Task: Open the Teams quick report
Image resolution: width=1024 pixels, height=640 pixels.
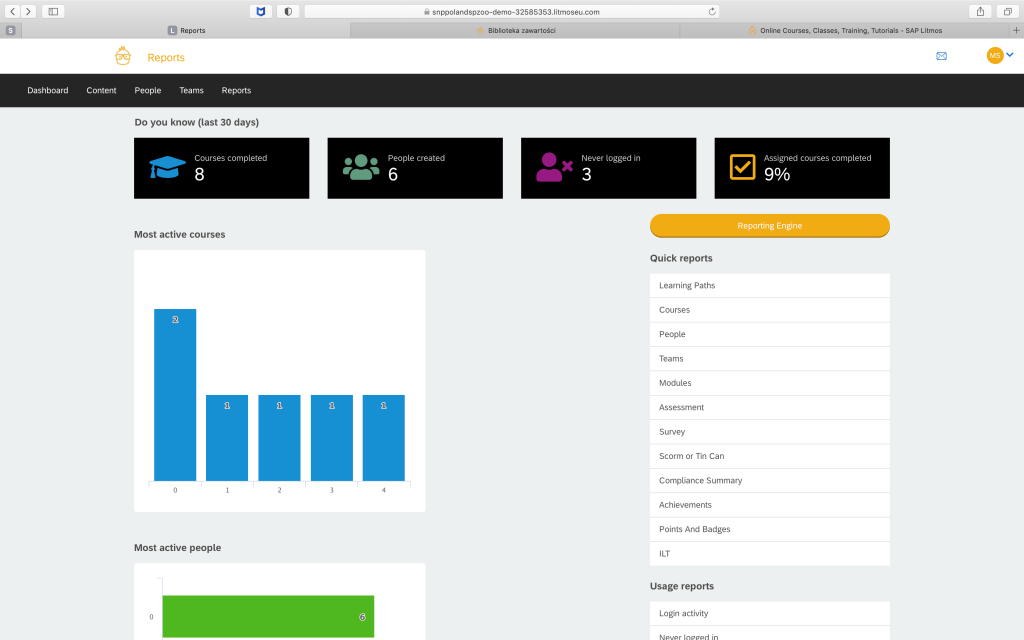Action: 769,359
